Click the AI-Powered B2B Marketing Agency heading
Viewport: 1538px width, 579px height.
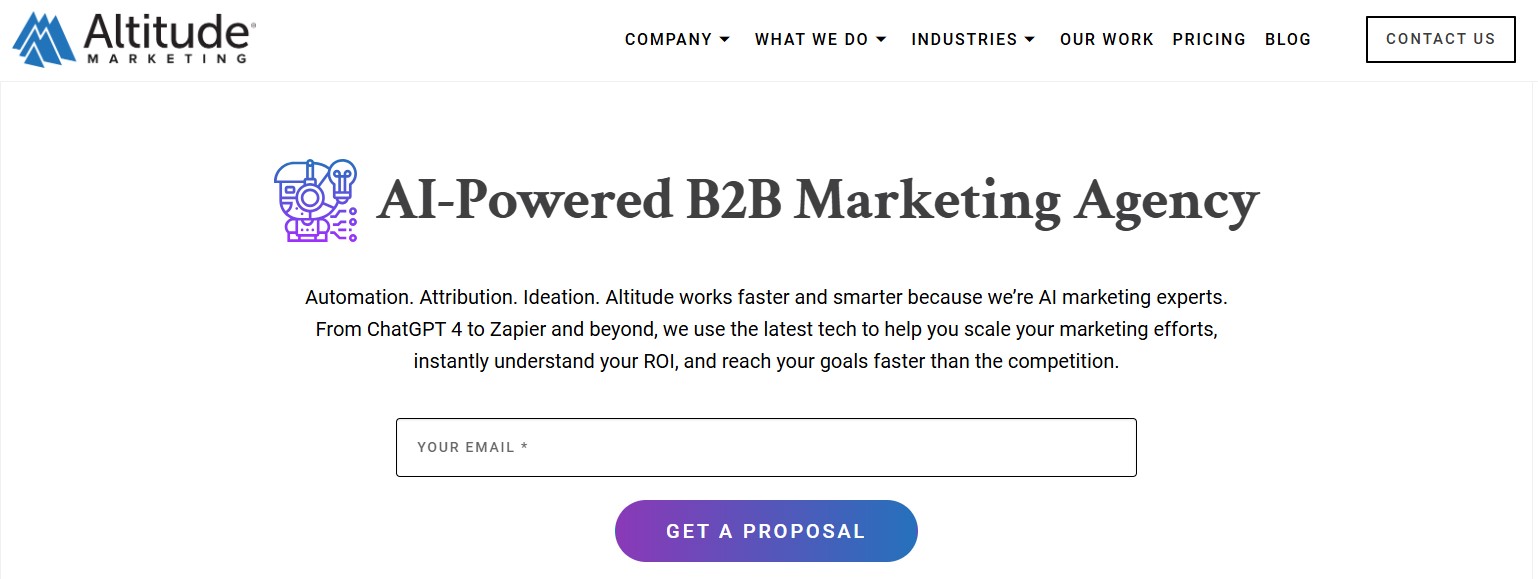(817, 201)
